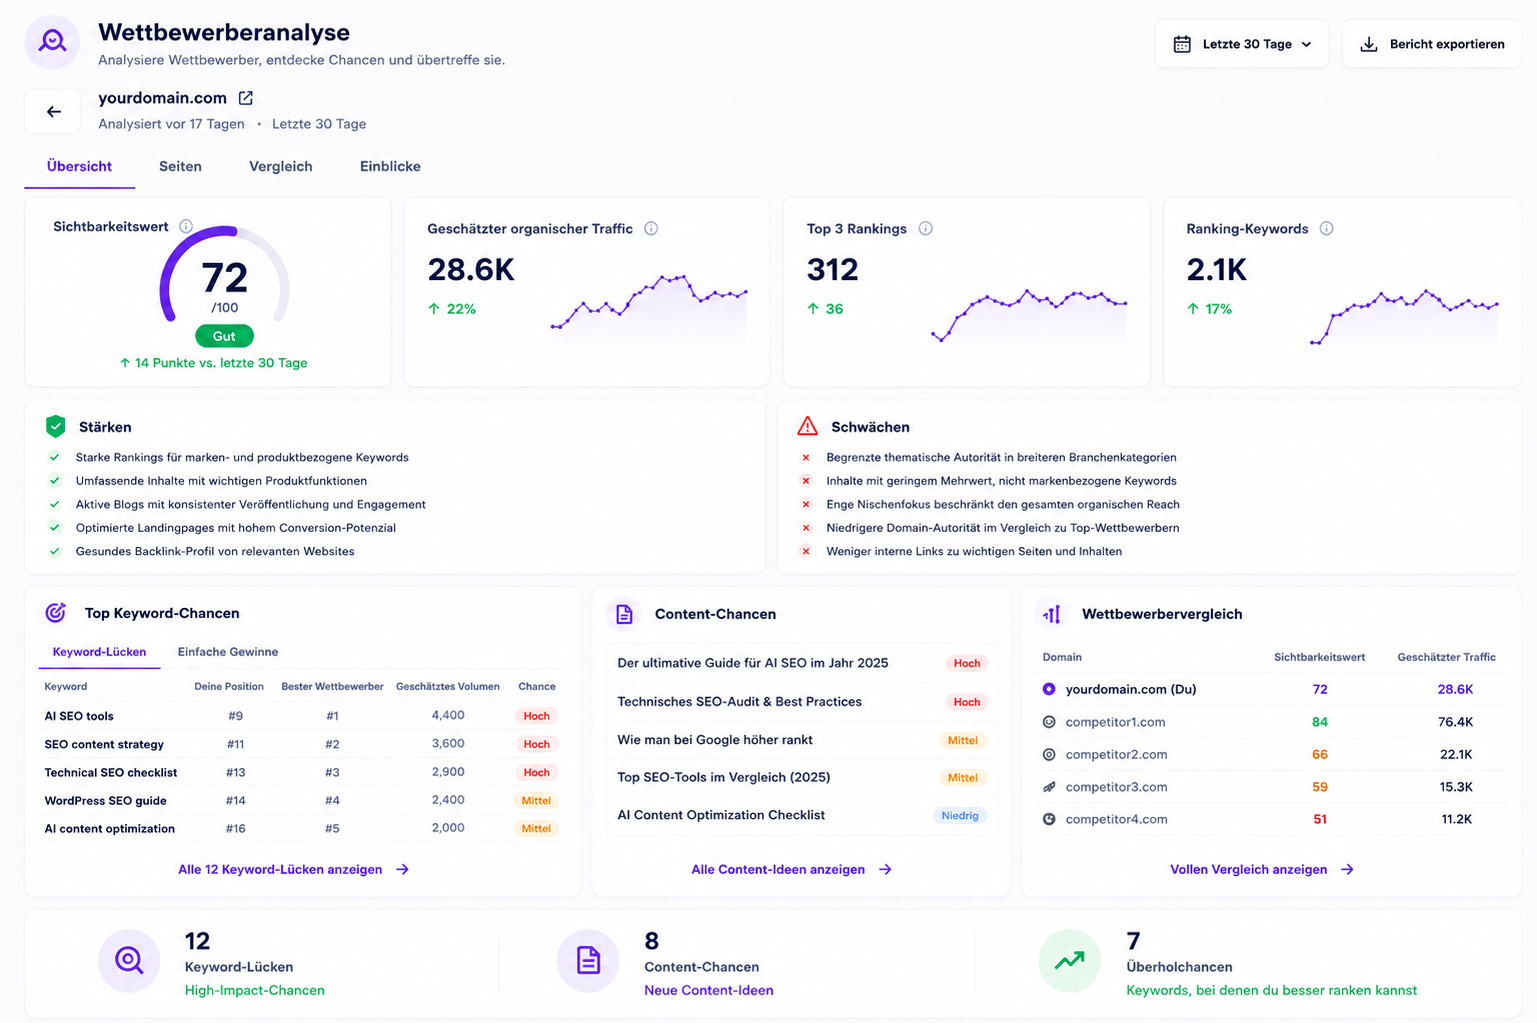The height and width of the screenshot is (1023, 1537).
Task: Click the green shield Stärken icon
Action: [x=56, y=427]
